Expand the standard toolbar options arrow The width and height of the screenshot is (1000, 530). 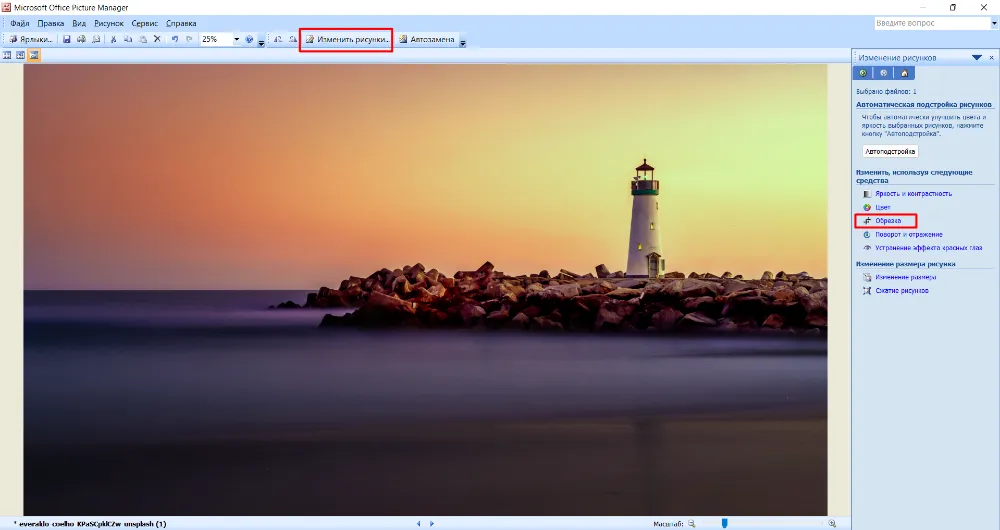[x=261, y=42]
